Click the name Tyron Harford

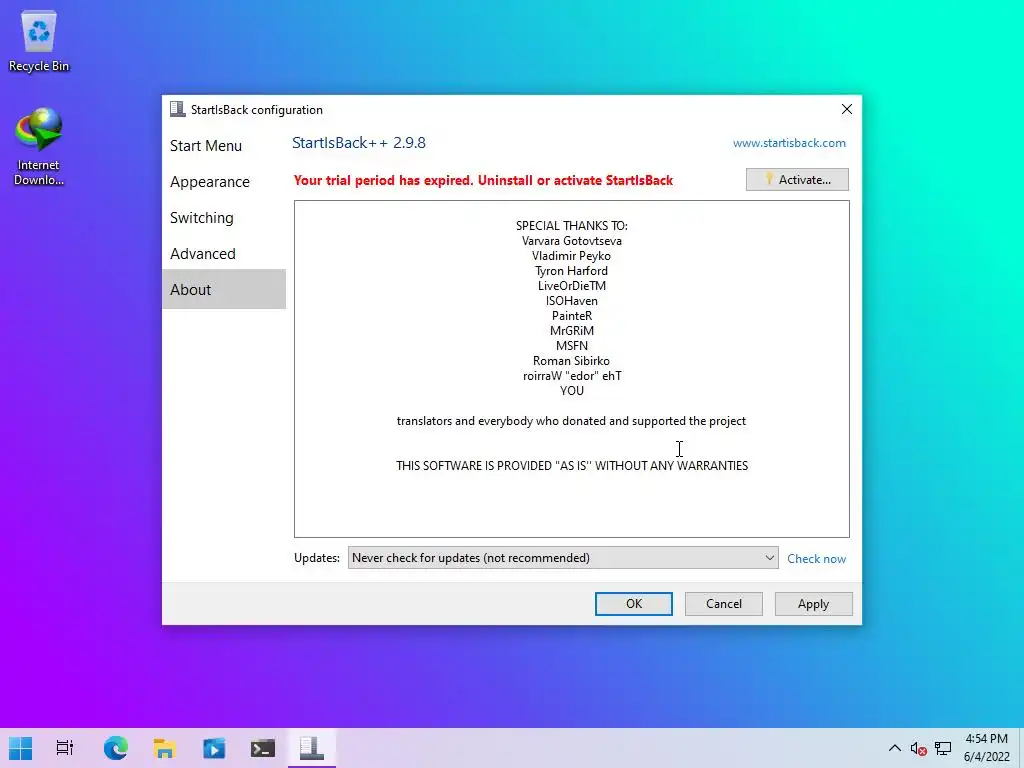[571, 271]
